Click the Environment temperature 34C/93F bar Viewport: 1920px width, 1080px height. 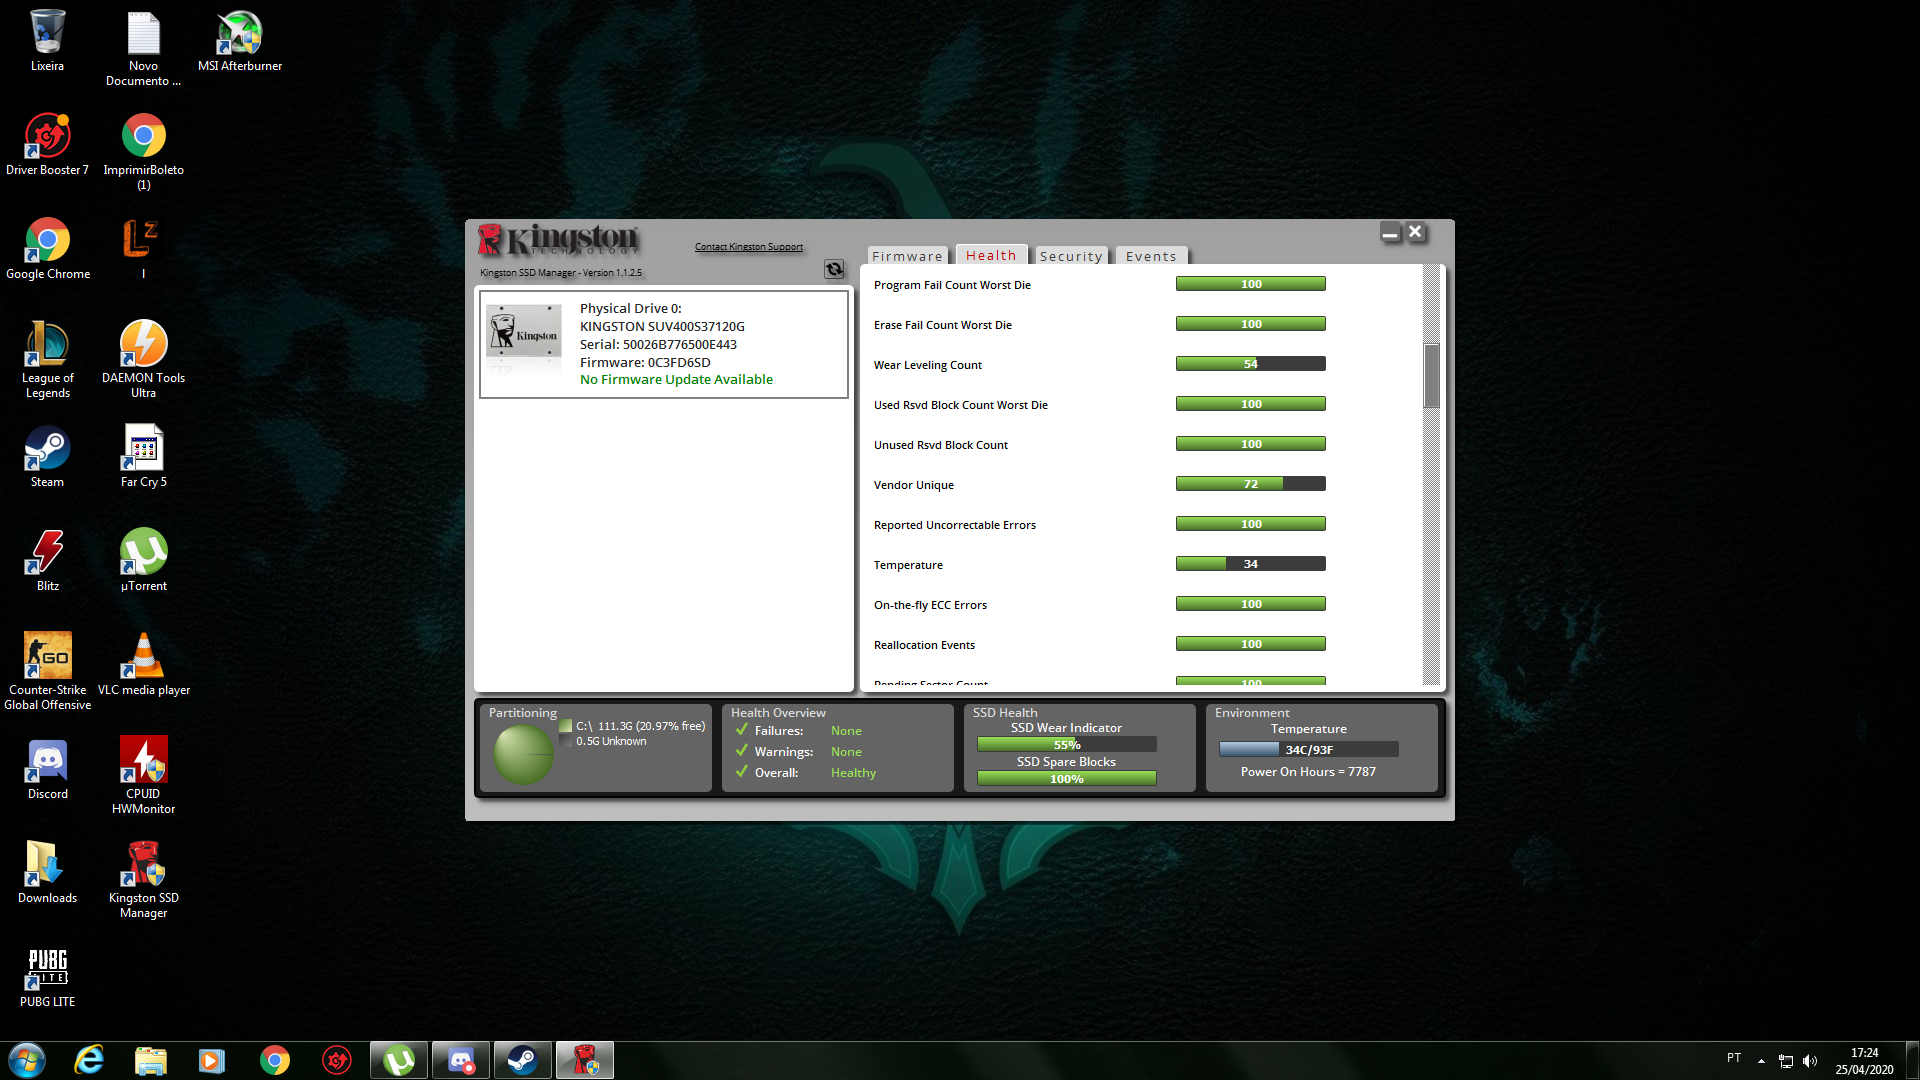(x=1309, y=750)
